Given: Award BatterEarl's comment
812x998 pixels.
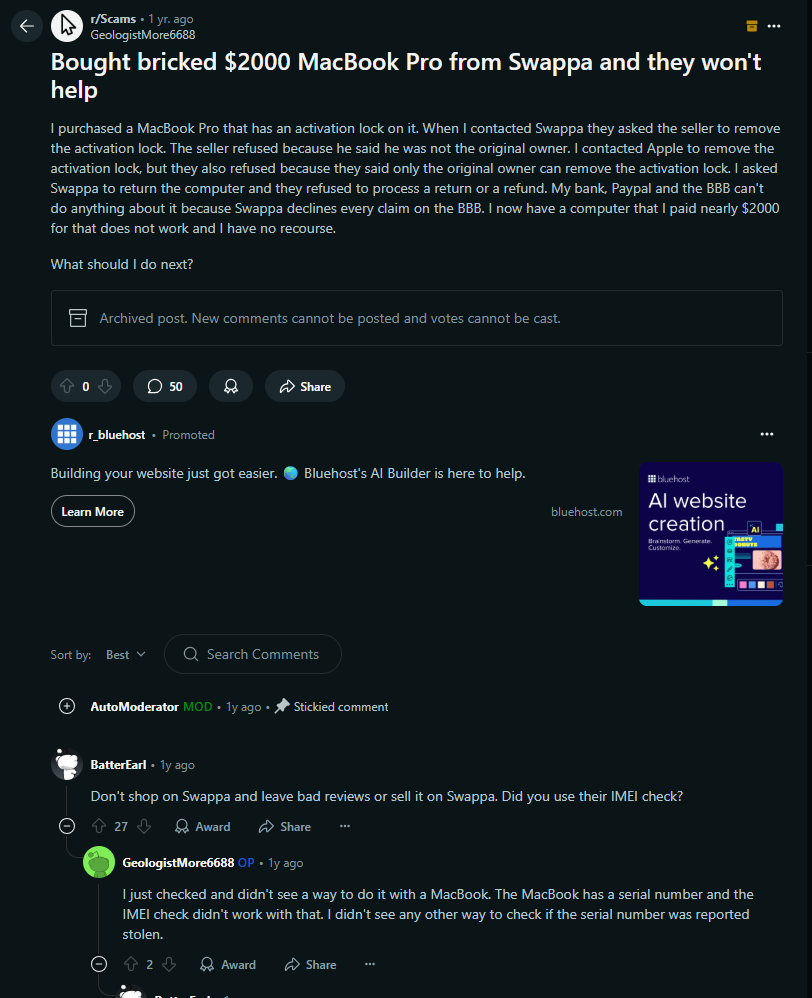Looking at the screenshot, I should pyautogui.click(x=202, y=826).
